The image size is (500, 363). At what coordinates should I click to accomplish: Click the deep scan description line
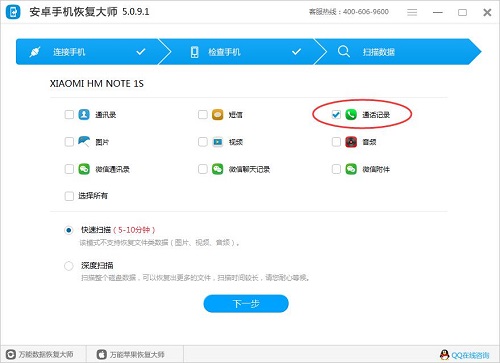click(x=195, y=278)
